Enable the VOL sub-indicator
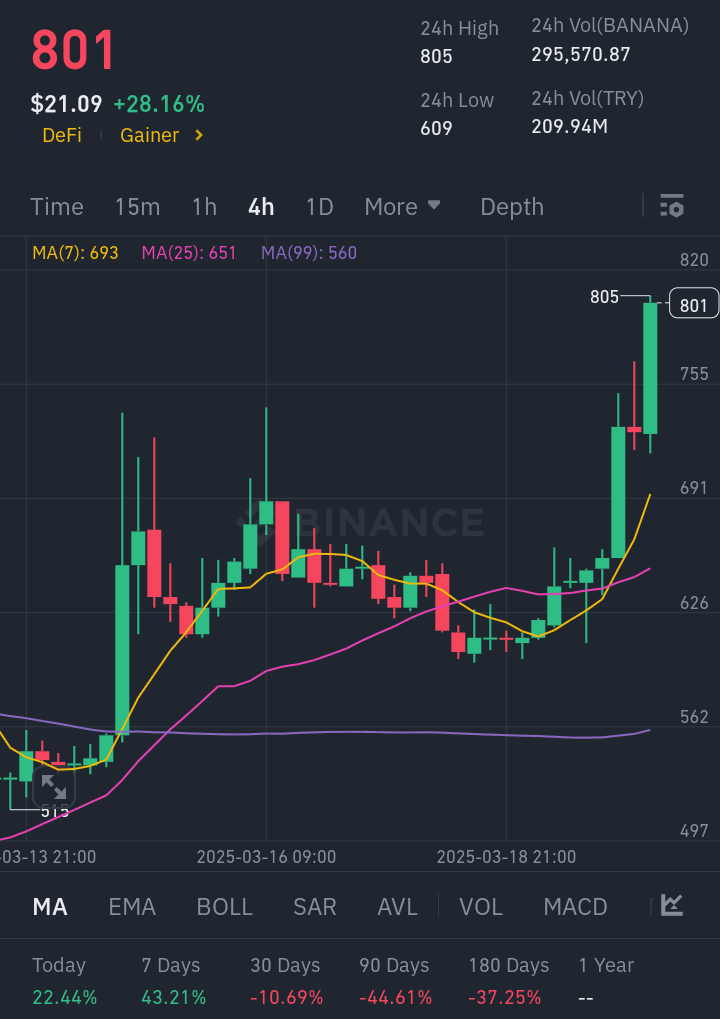This screenshot has width=720, height=1019. pos(481,907)
